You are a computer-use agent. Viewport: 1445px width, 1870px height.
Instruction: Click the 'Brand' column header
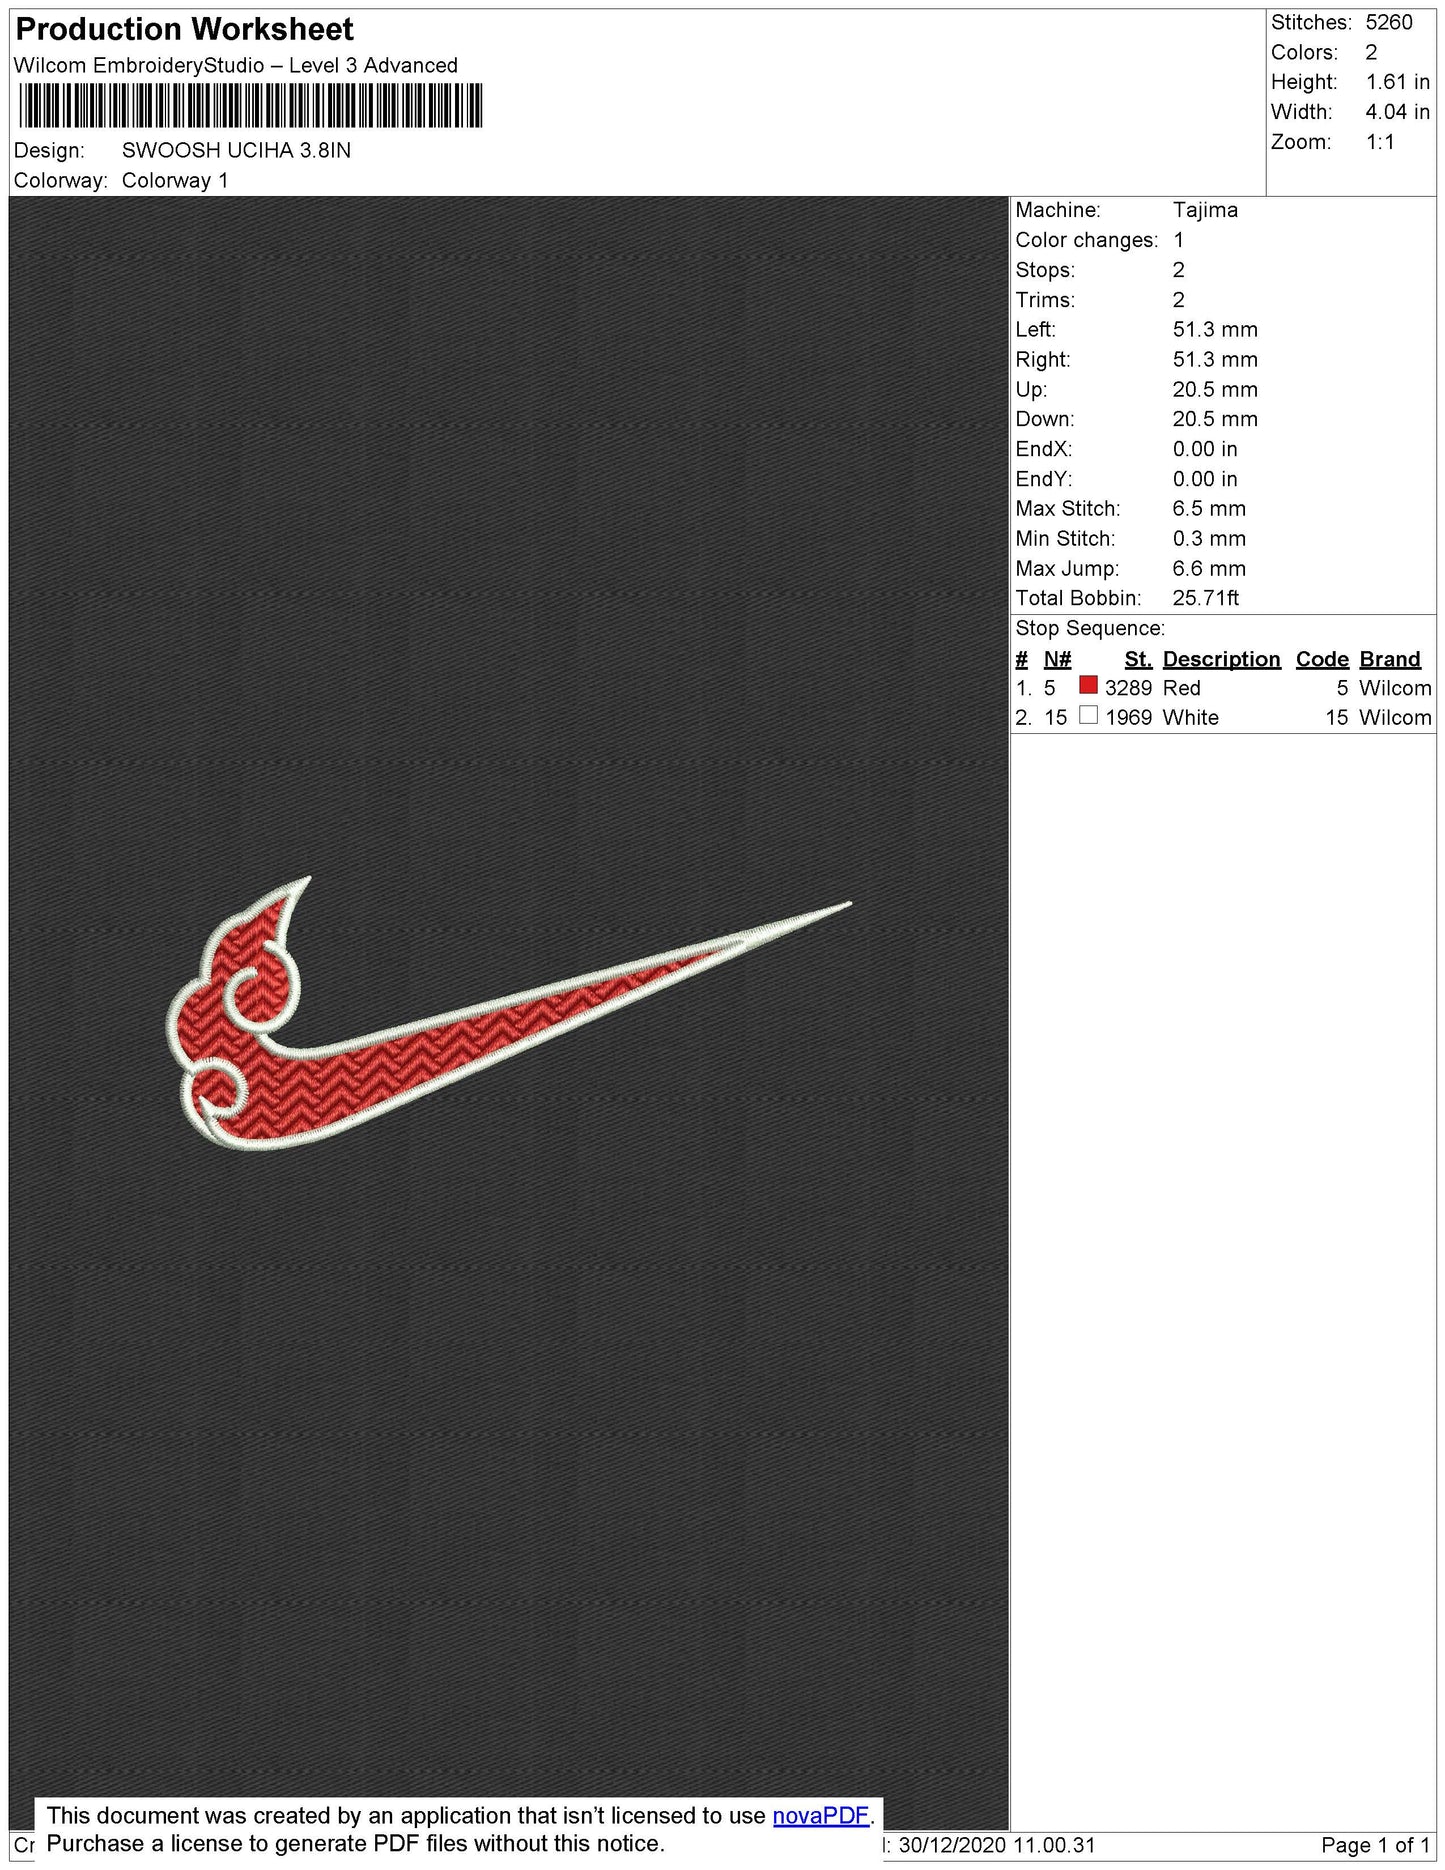point(1390,659)
